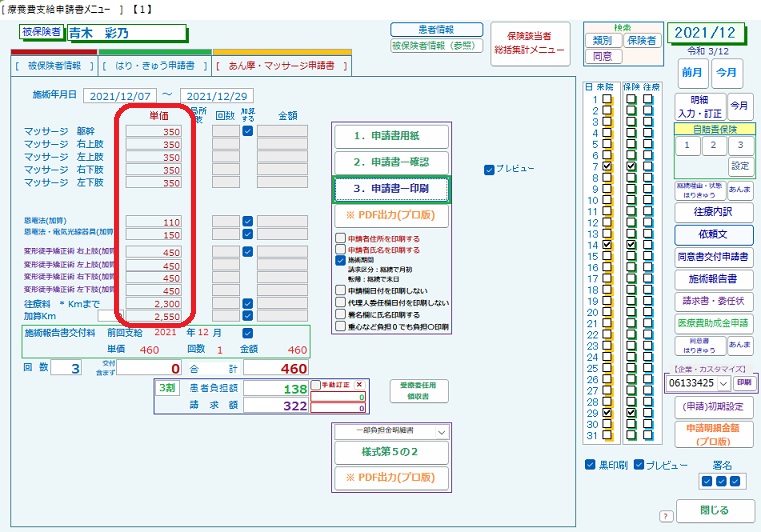Enable 申請者氏名を印刷する
This screenshot has height=532, width=761.
[x=340, y=249]
